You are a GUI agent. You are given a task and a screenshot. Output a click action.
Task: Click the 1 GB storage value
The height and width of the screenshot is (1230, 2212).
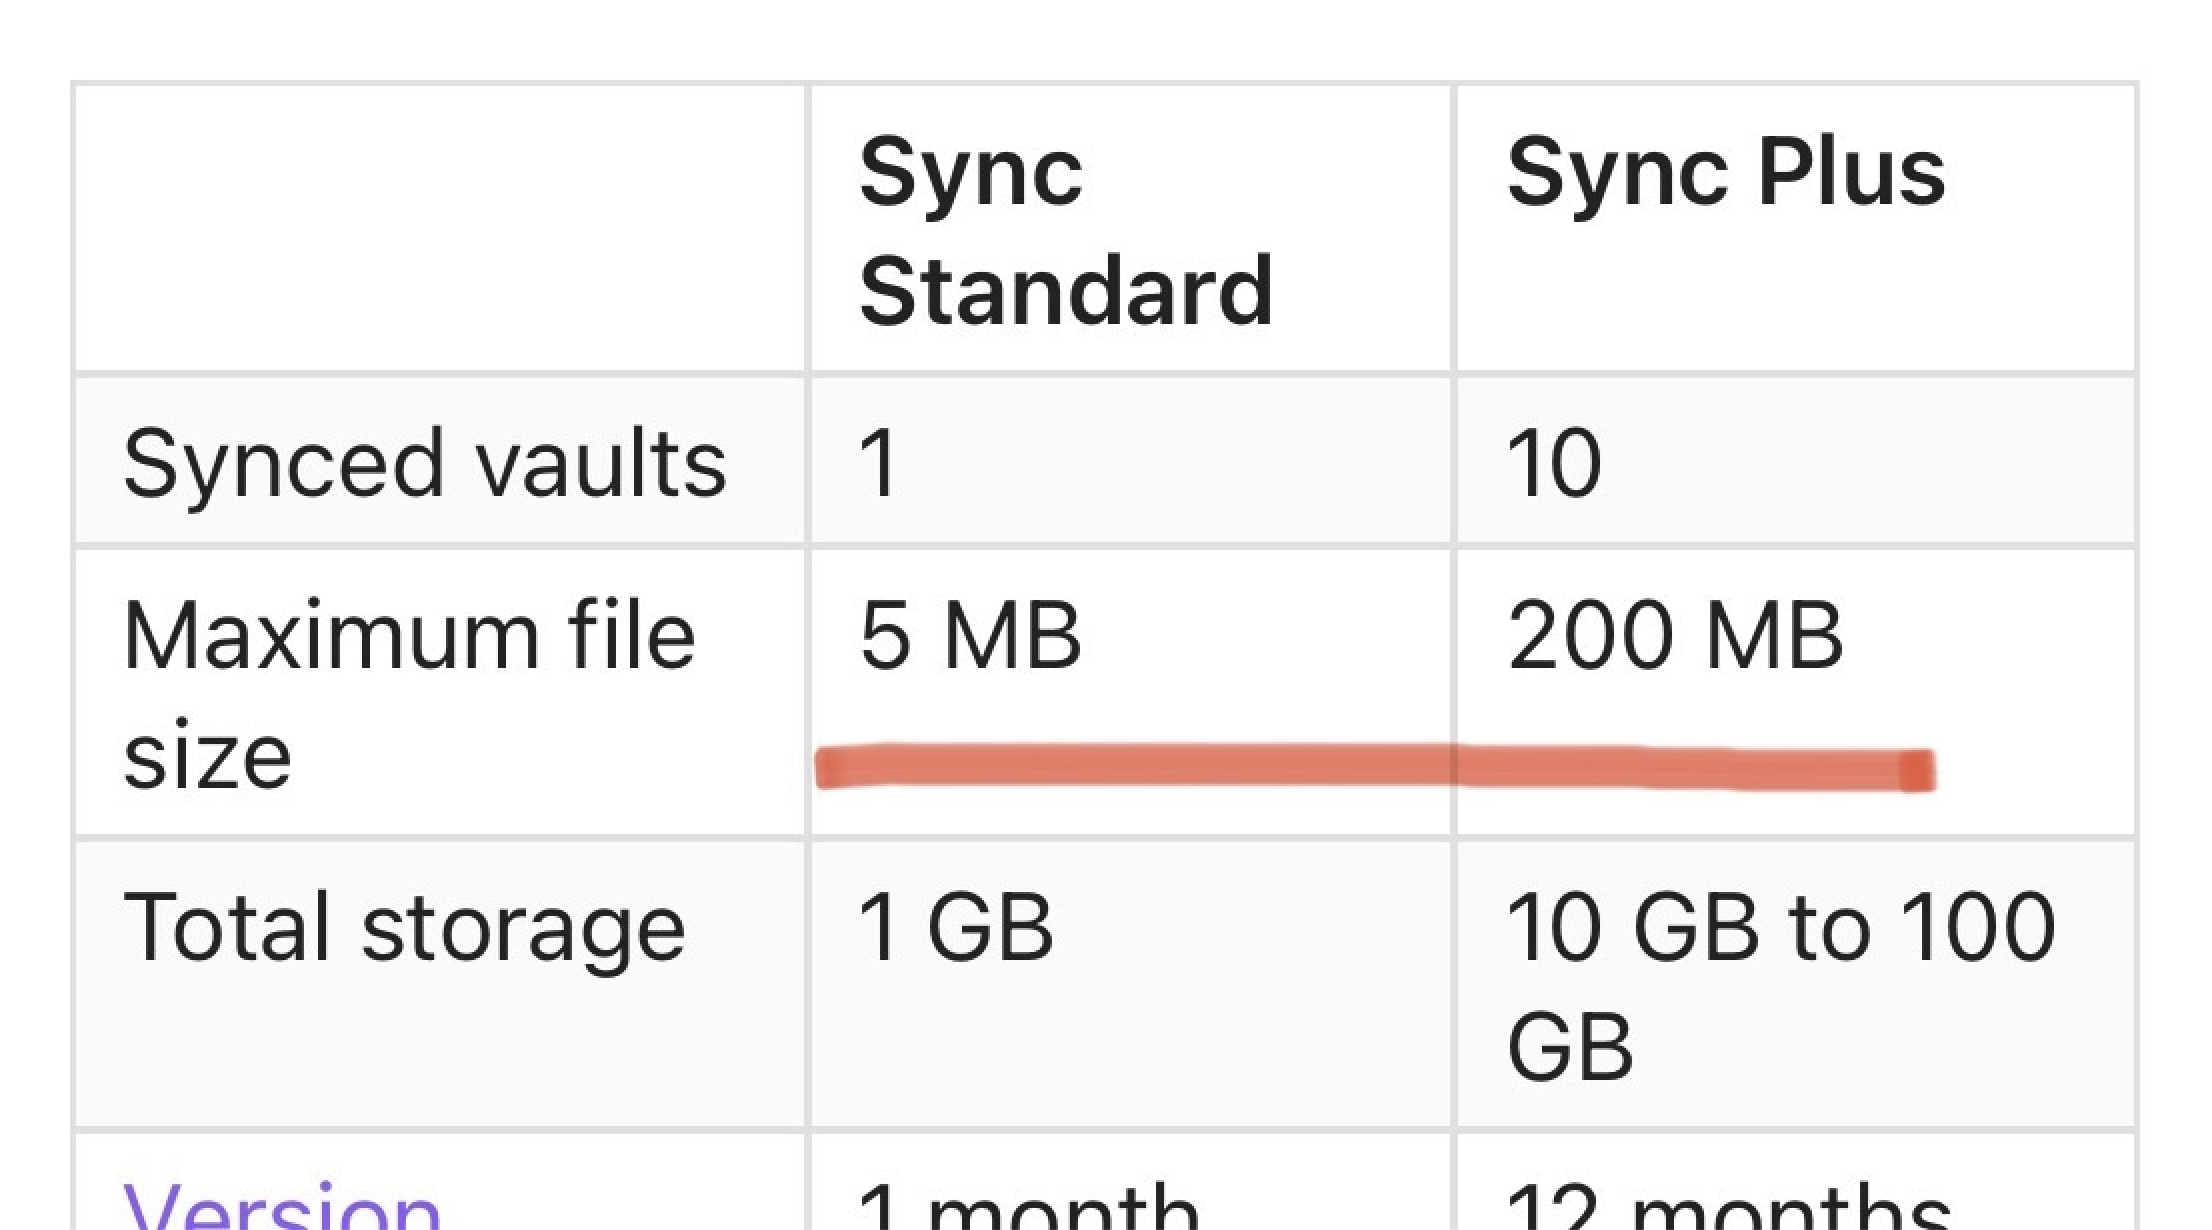pos(955,928)
